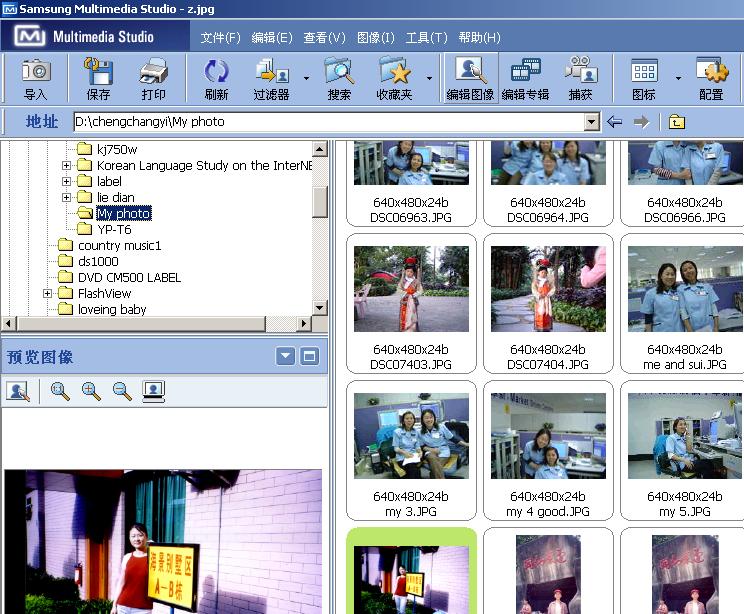
Task: Open the address path dropdown
Action: (591, 122)
